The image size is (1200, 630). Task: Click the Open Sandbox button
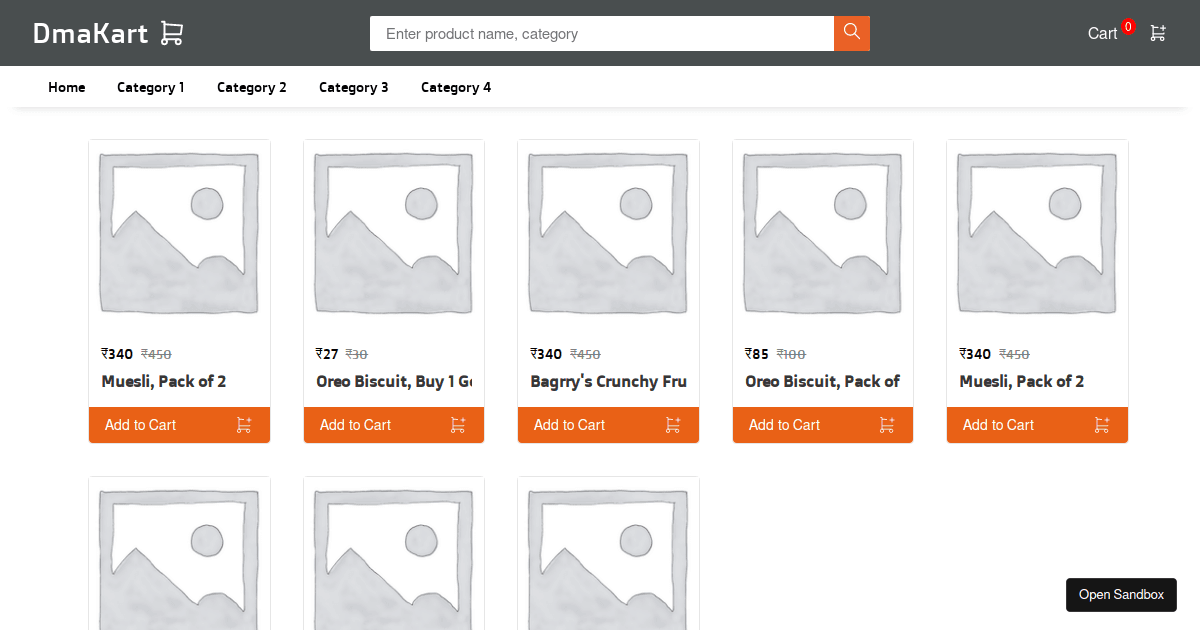tap(1121, 595)
